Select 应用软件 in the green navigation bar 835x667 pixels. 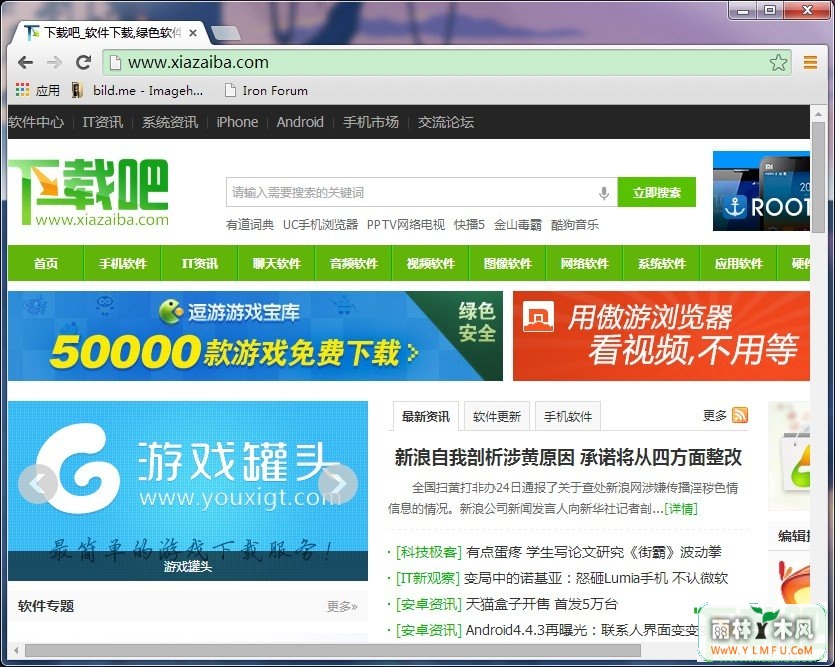coord(738,263)
